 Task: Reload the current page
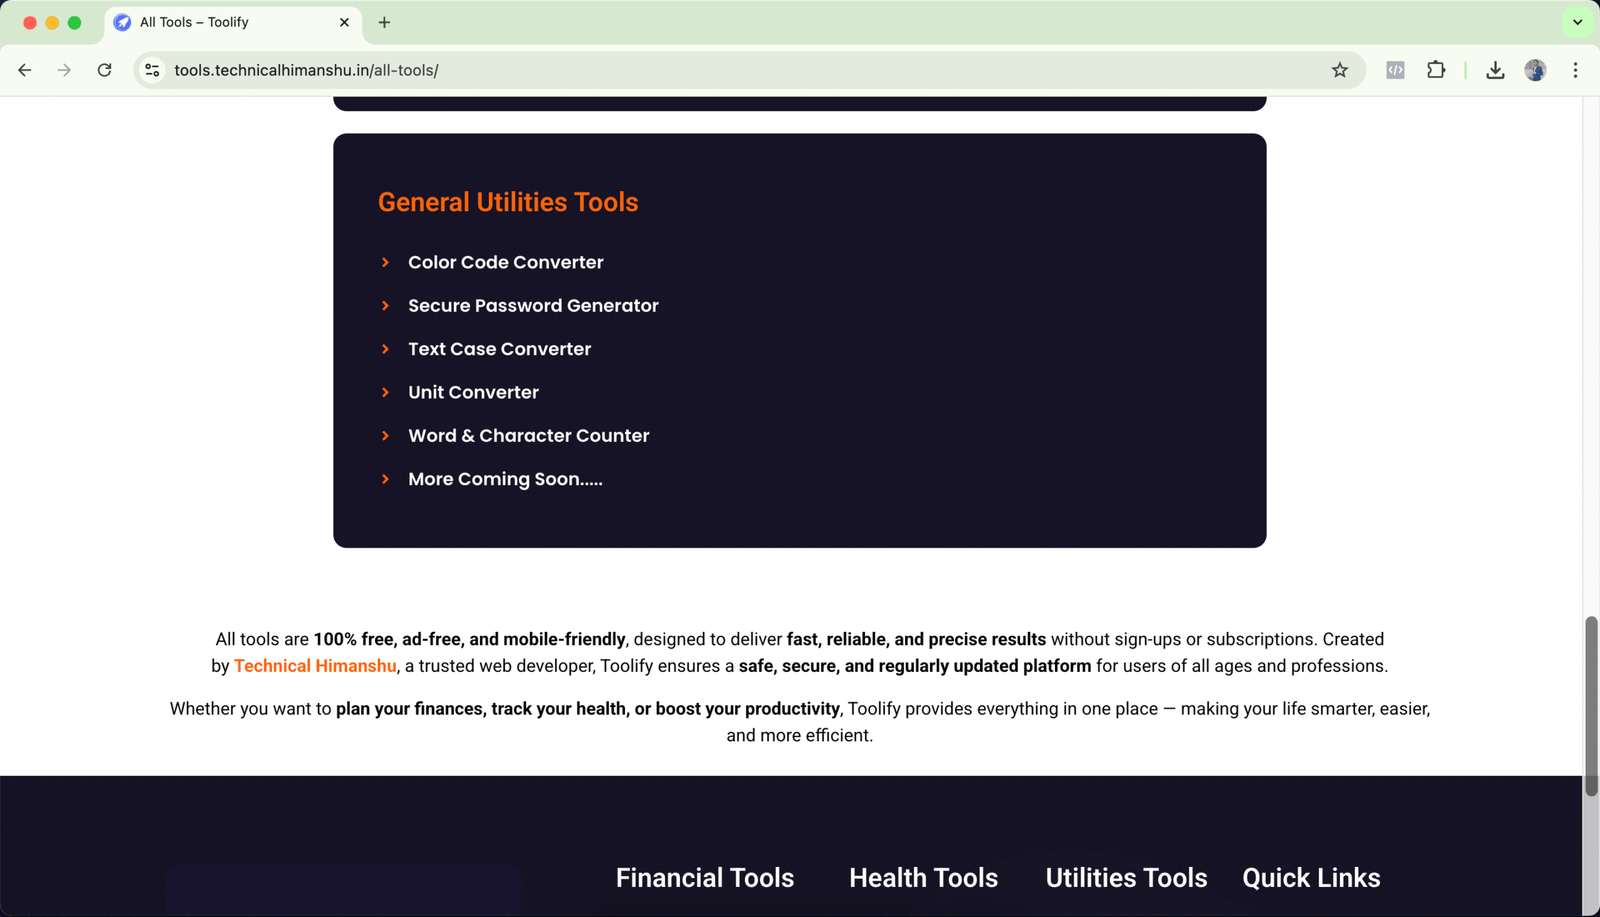104,70
